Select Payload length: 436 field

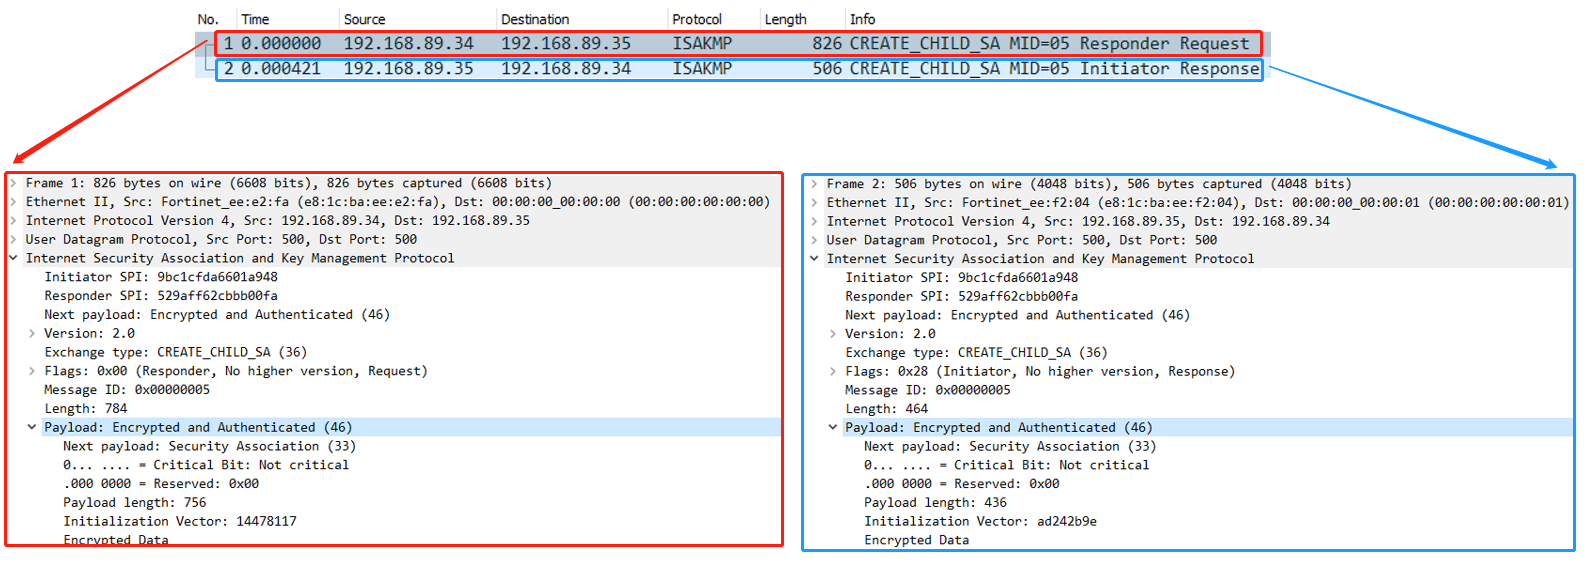tap(935, 503)
